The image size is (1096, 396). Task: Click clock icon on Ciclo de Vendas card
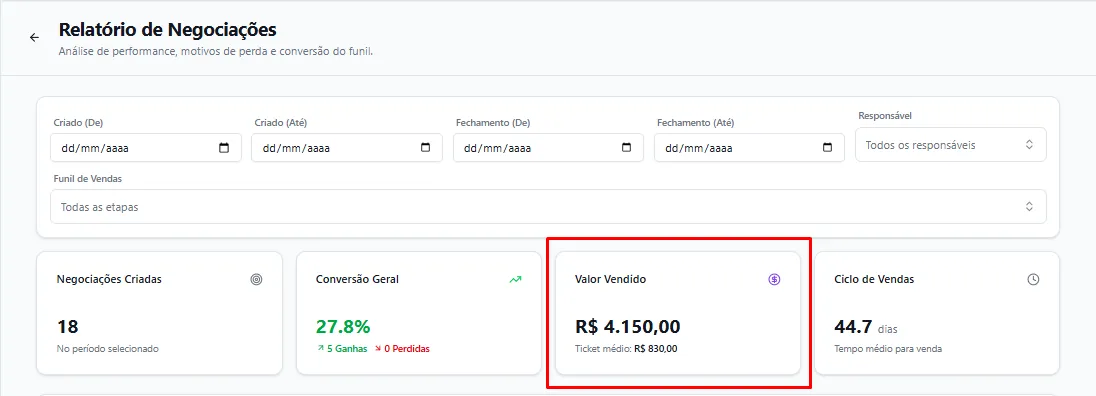point(1034,279)
